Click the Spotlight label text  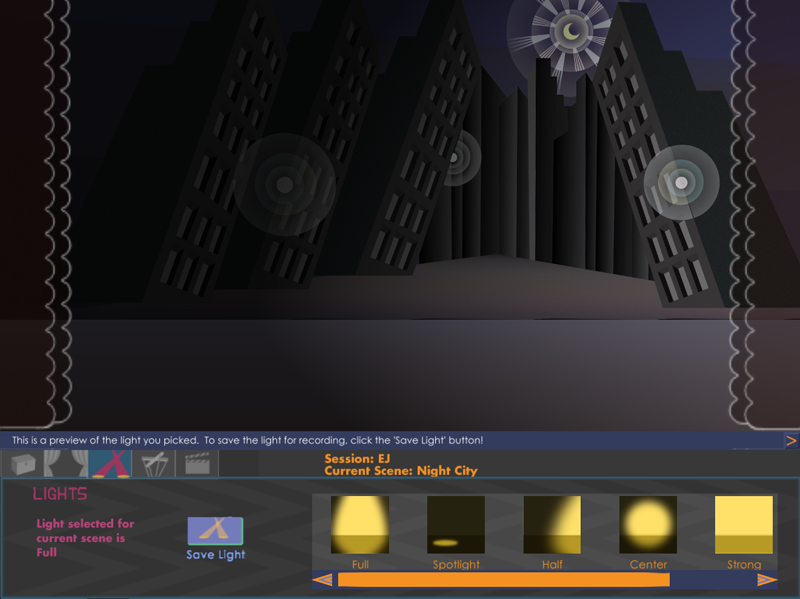point(456,564)
